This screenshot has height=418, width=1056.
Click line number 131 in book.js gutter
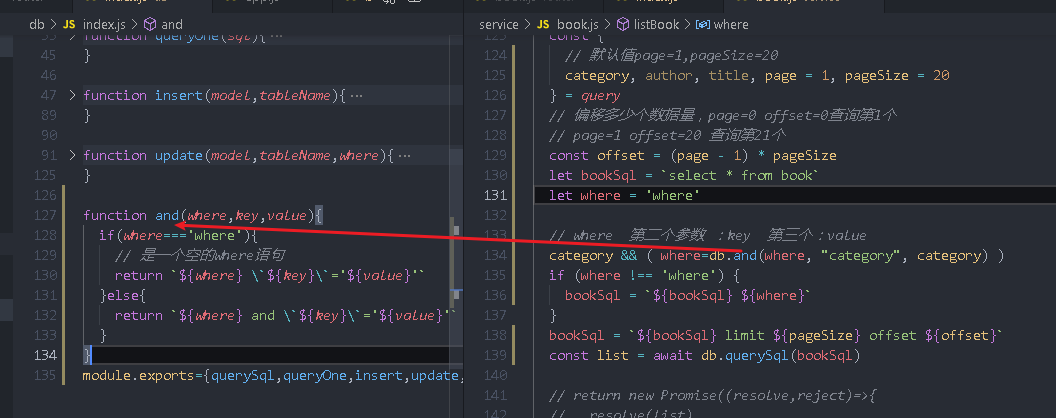495,195
